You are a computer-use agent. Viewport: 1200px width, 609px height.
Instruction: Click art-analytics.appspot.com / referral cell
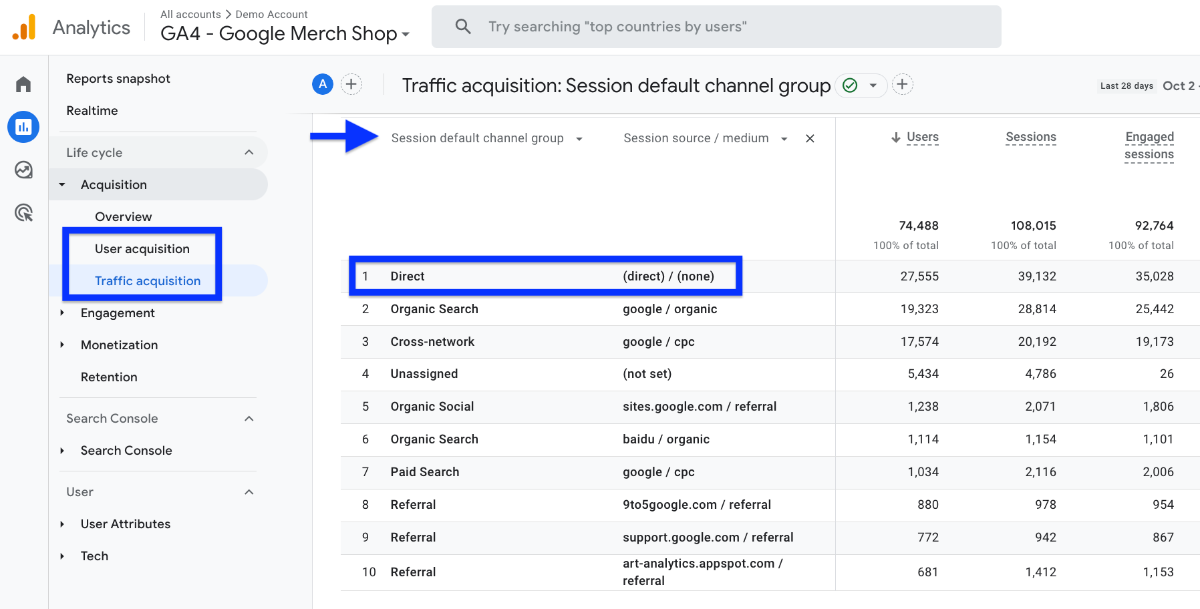[702, 572]
